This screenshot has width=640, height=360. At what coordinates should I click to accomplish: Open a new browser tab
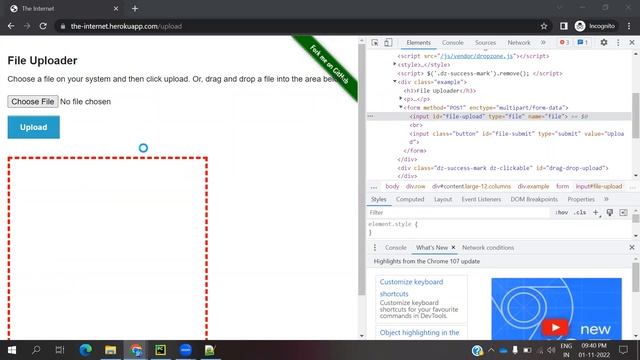[135, 8]
